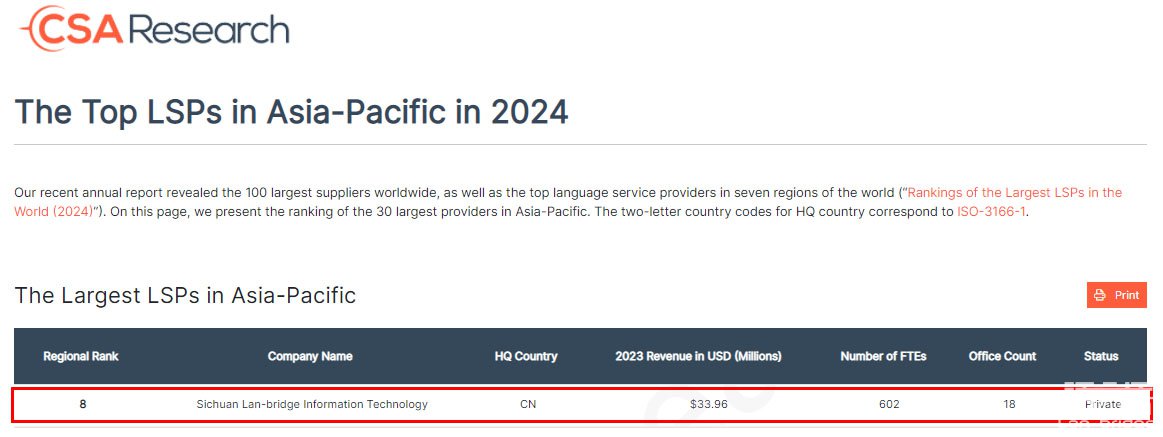Click the 602 FTEs value
The image size is (1163, 437).
pos(889,404)
